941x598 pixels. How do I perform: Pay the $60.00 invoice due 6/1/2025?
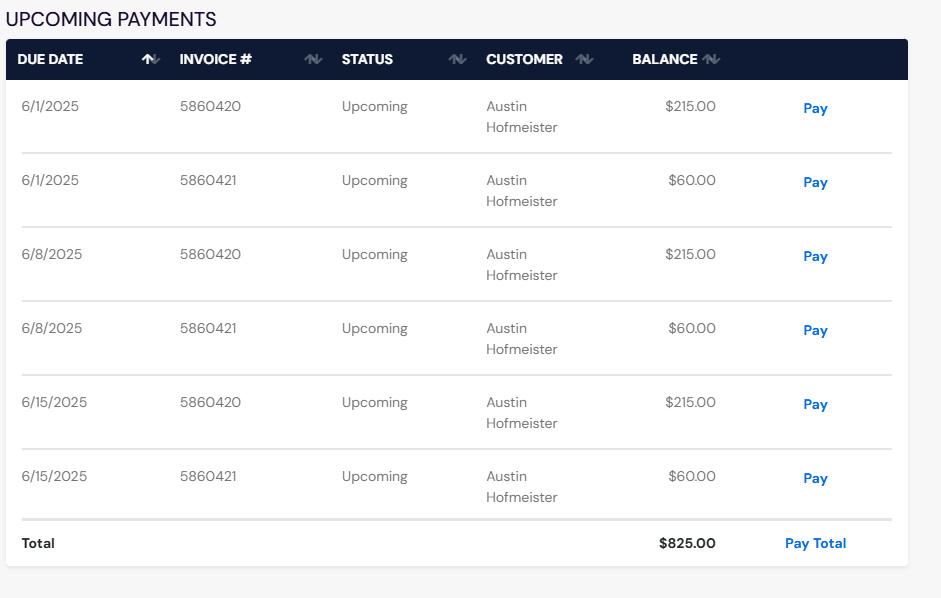tap(815, 182)
